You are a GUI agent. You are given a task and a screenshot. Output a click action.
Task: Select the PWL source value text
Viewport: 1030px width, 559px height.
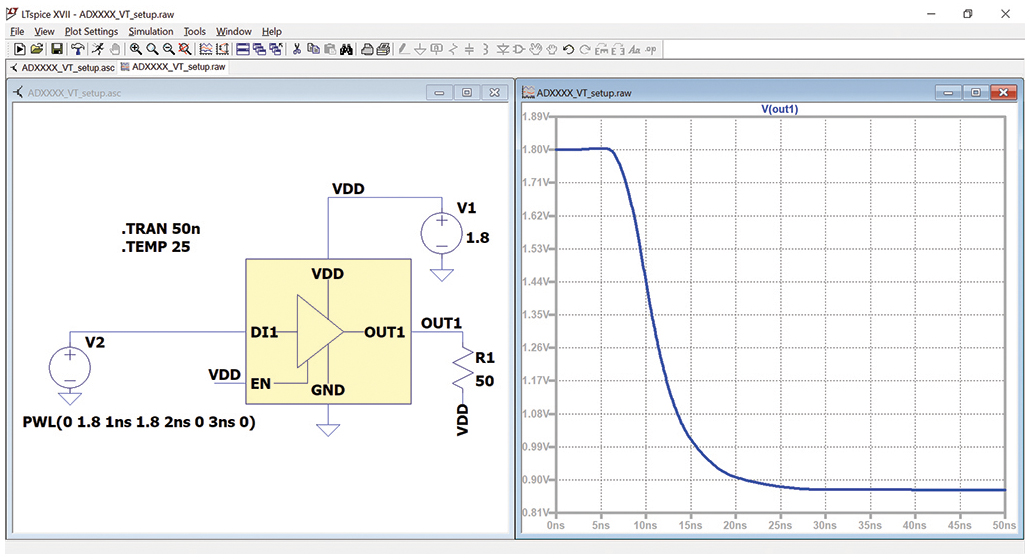tap(139, 422)
